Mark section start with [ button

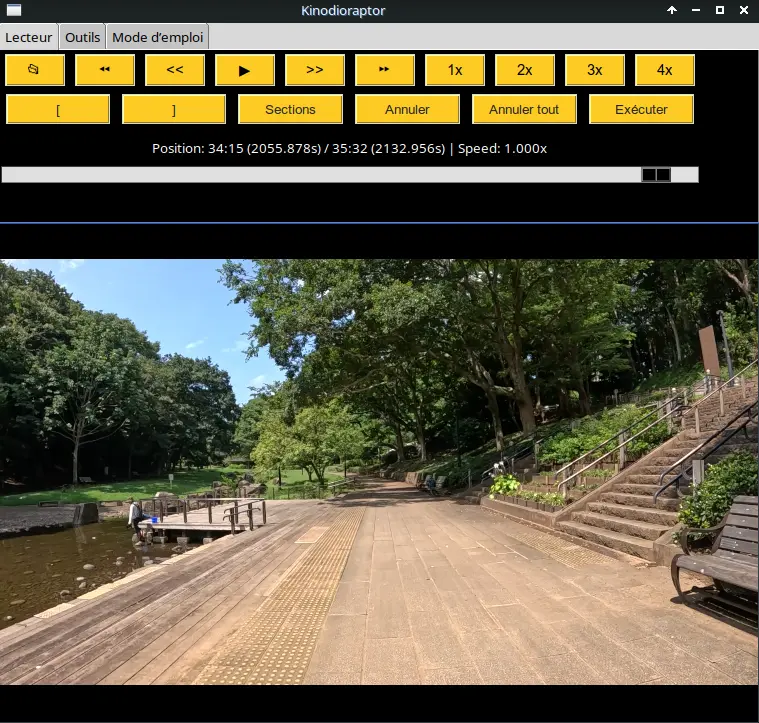(x=58, y=109)
